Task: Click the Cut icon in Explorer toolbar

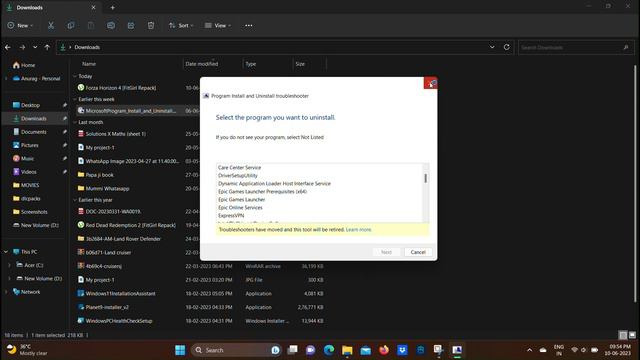Action: tap(51, 25)
